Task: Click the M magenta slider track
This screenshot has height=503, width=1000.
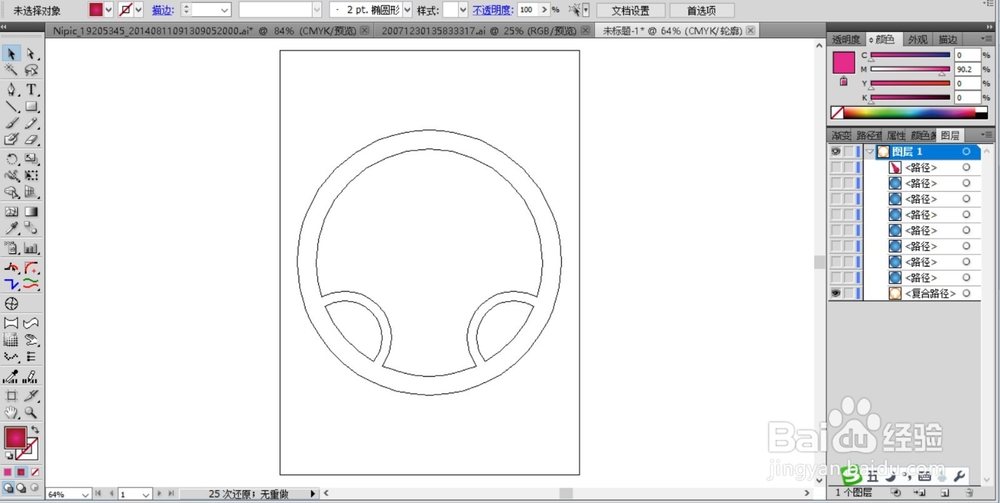Action: tap(910, 69)
